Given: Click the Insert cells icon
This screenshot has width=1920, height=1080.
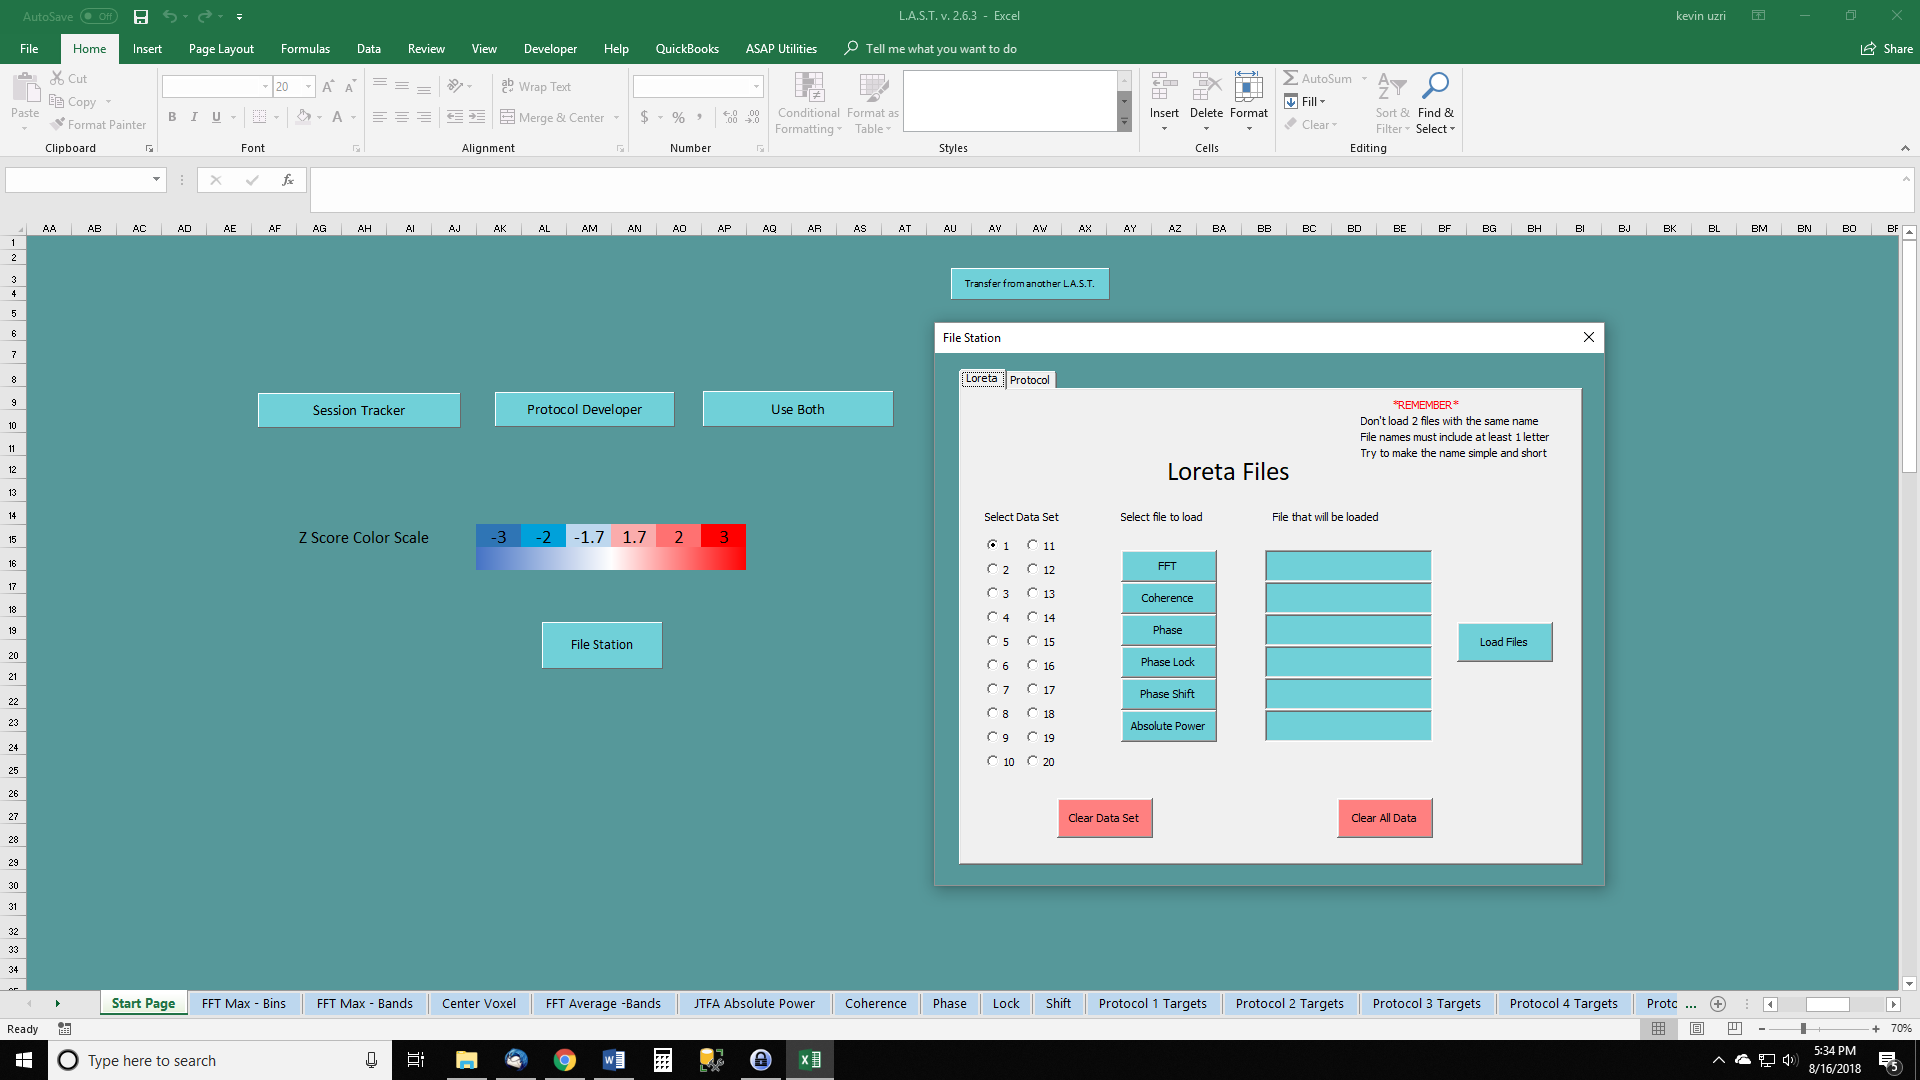Looking at the screenshot, I should [1163, 88].
